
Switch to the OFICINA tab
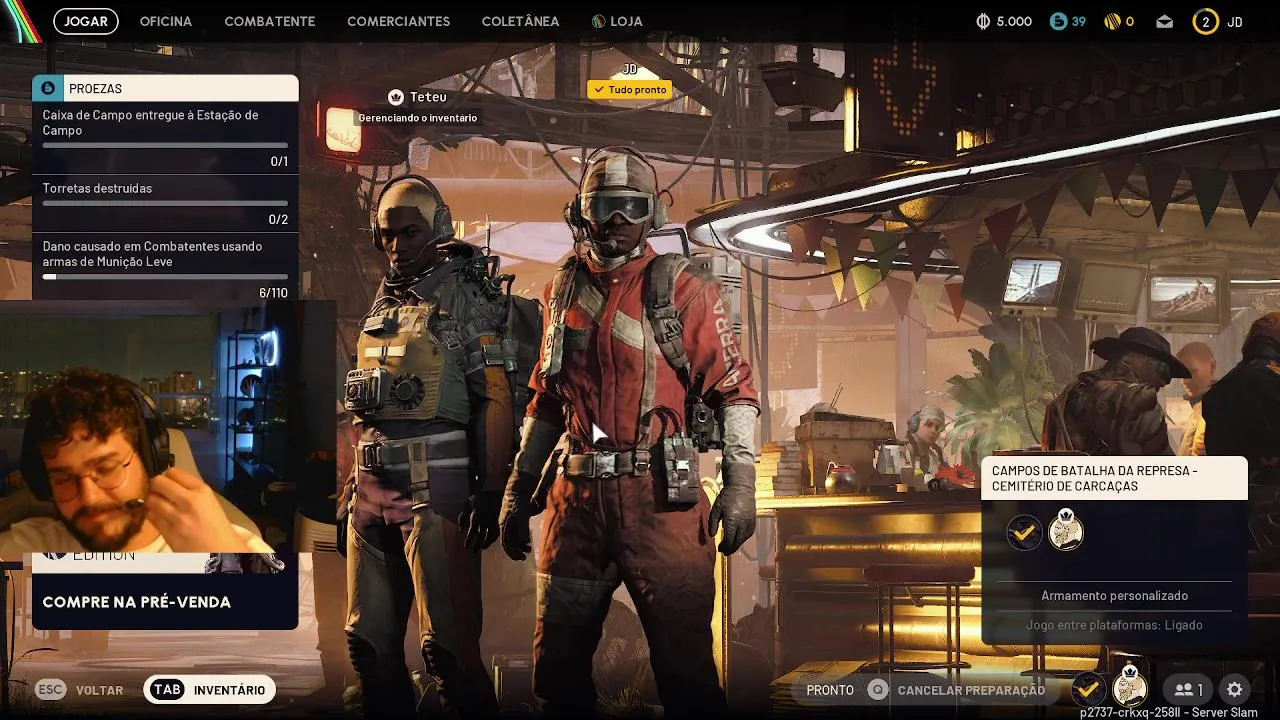(166, 21)
